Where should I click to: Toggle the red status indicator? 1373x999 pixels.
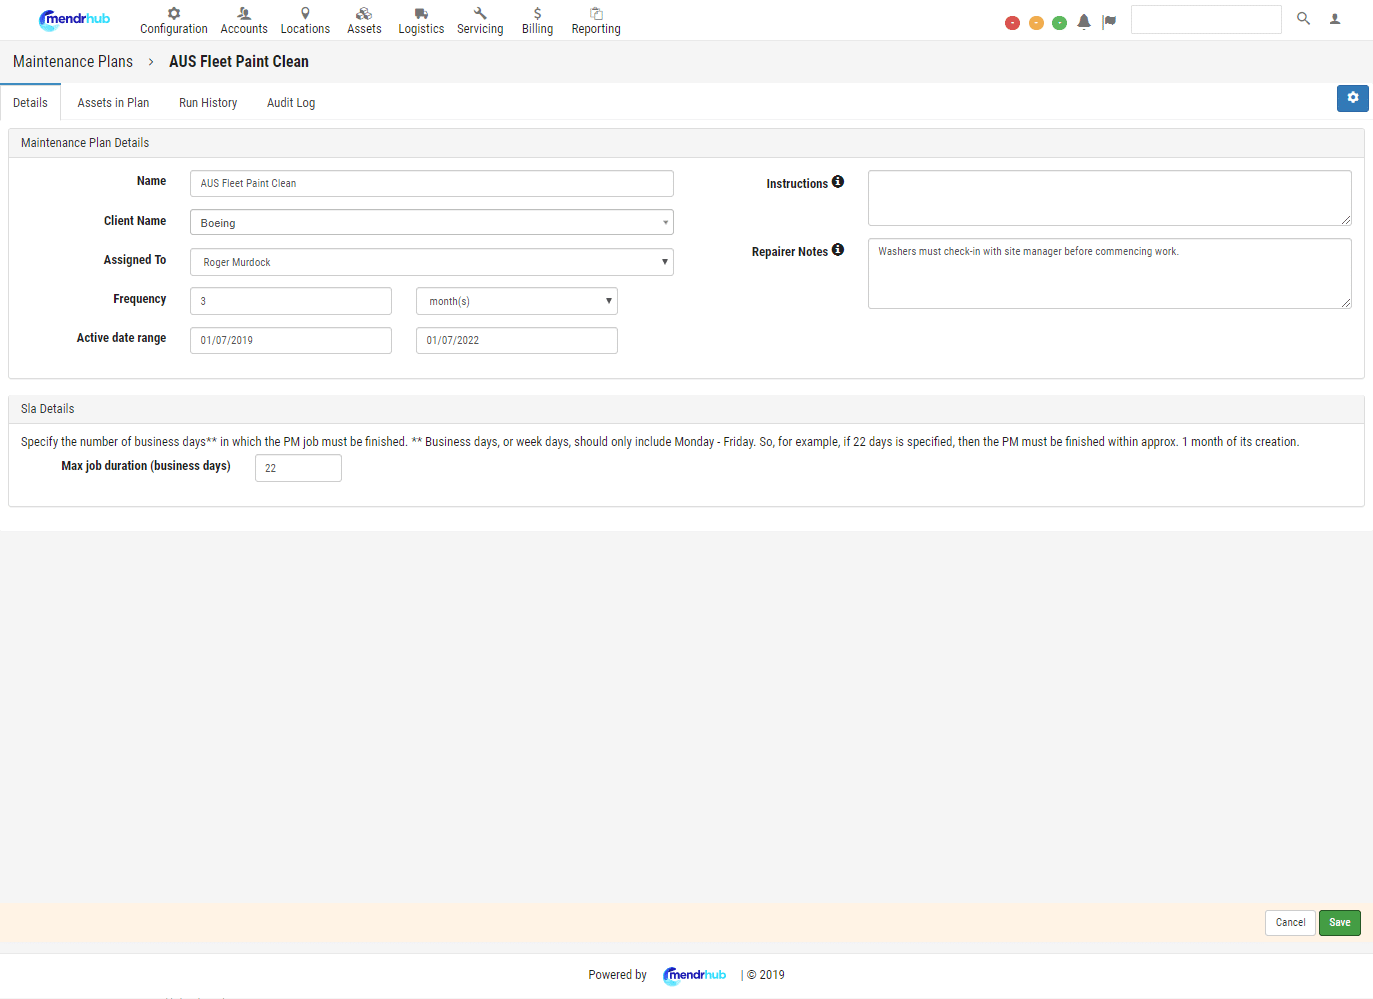pyautogui.click(x=1012, y=21)
